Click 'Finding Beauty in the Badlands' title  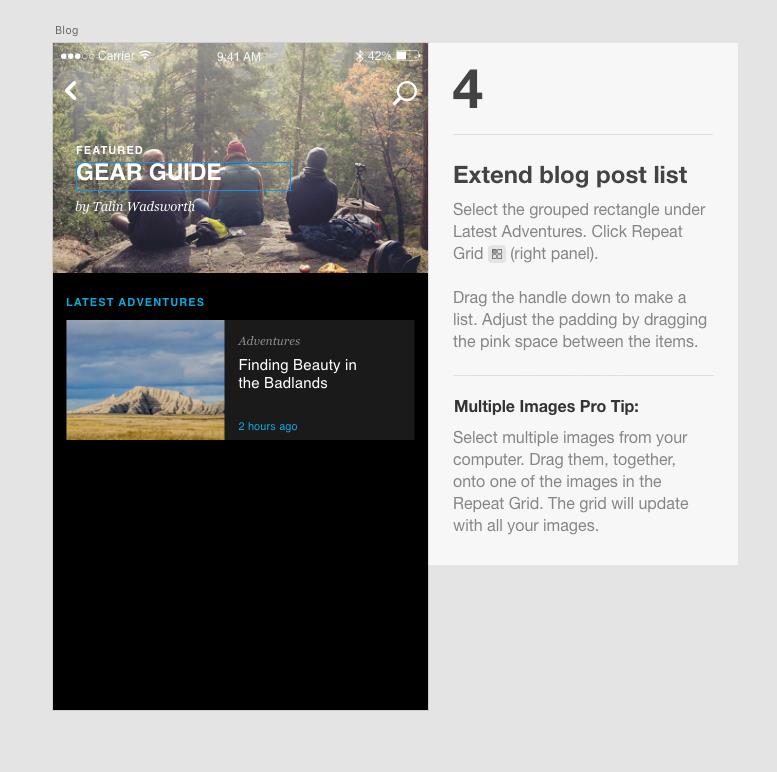297,374
